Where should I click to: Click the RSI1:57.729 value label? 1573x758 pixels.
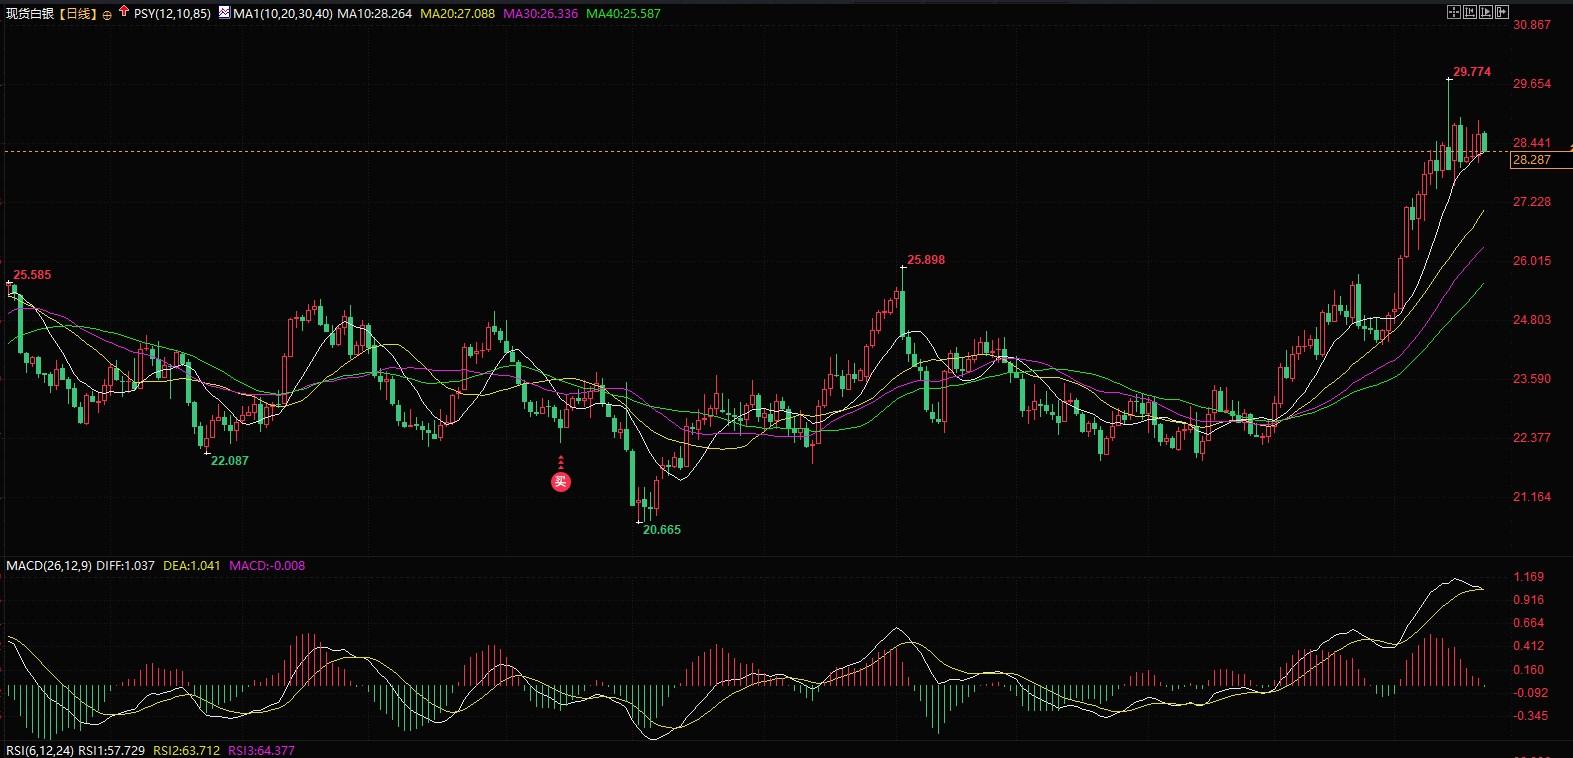point(111,750)
